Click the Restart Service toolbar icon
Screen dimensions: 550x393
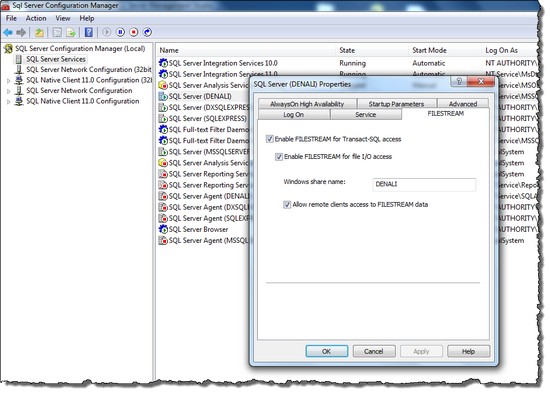click(147, 32)
